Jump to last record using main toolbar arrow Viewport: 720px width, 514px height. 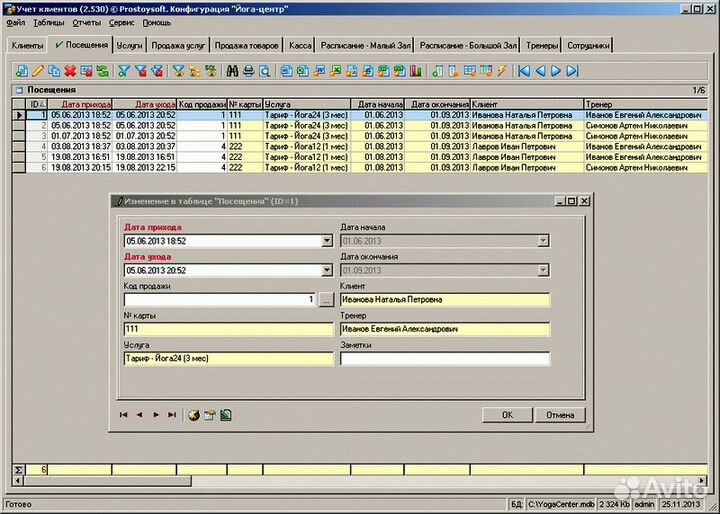pos(573,71)
